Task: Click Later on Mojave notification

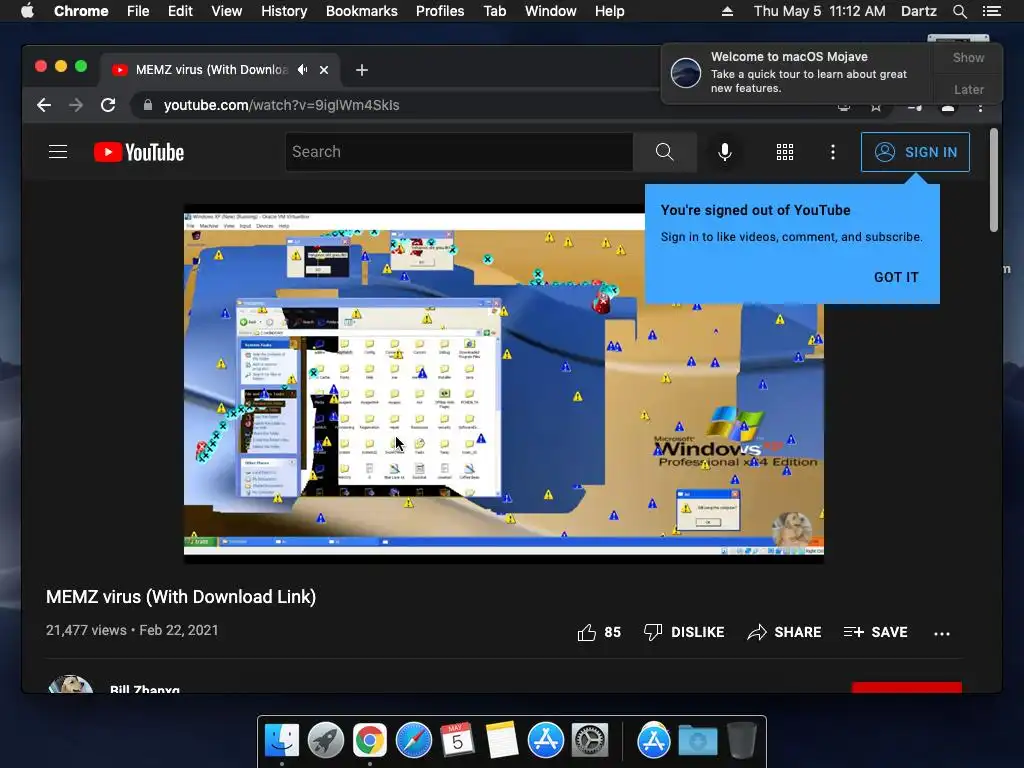Action: (x=968, y=89)
